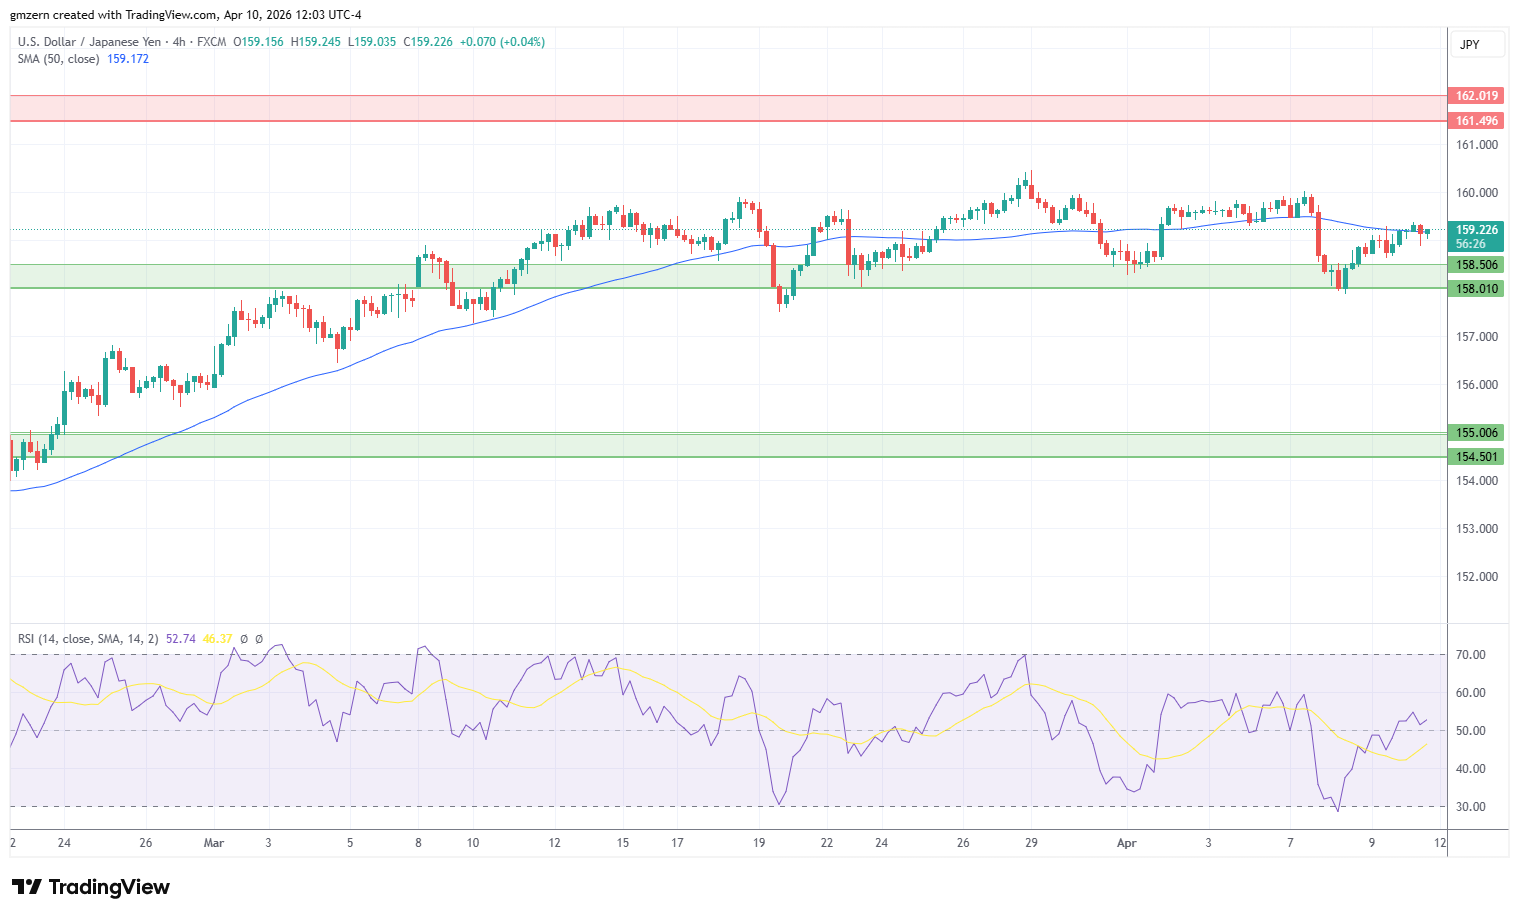Select the 29 date on time axis
This screenshot has width=1519, height=917.
[x=1031, y=843]
